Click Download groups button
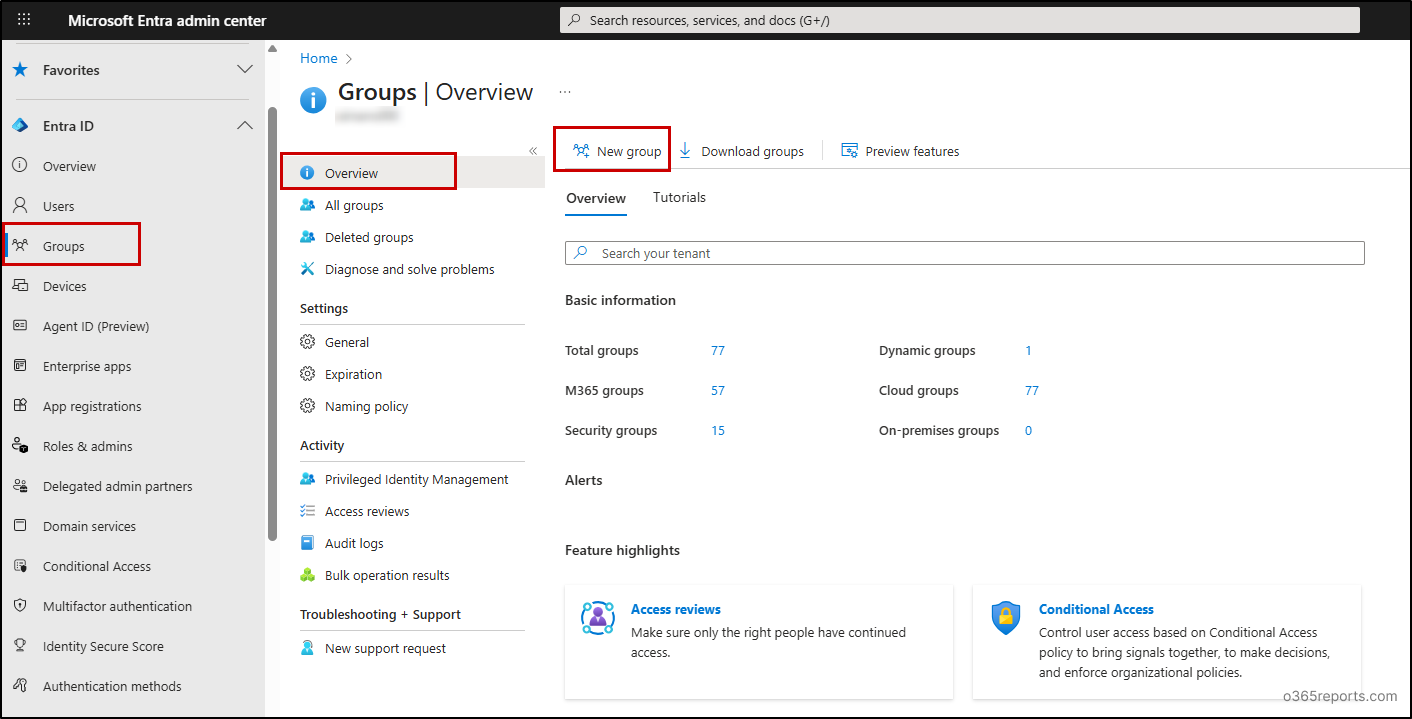The image size is (1412, 719). tap(741, 151)
